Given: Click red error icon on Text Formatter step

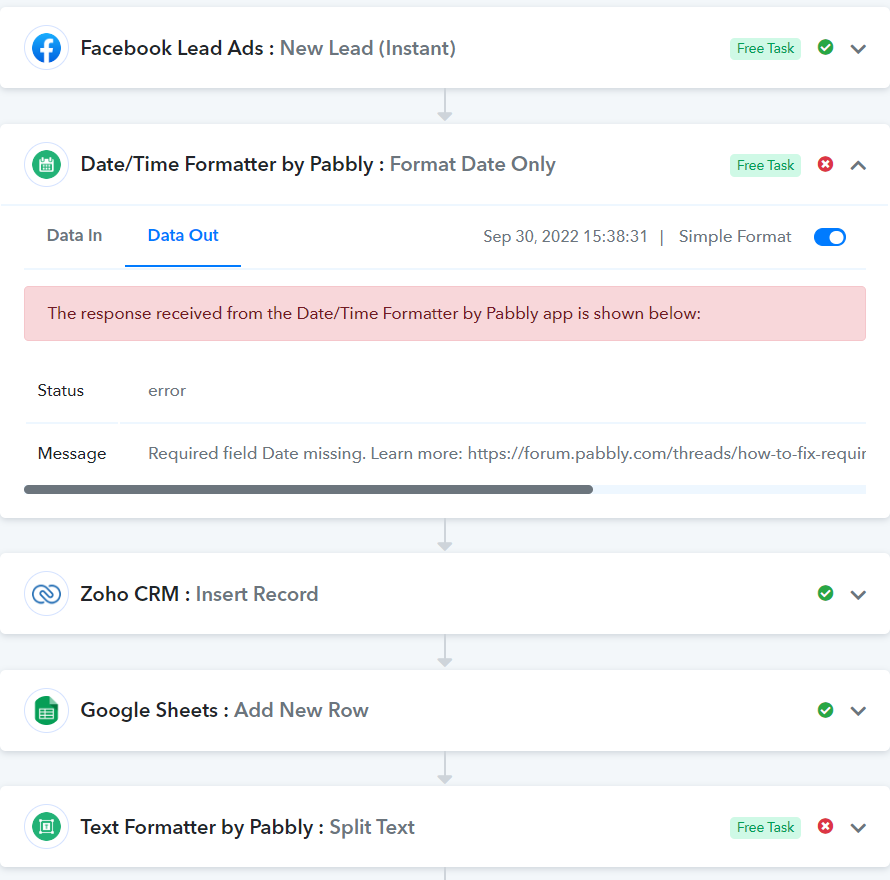Looking at the screenshot, I should click(825, 826).
